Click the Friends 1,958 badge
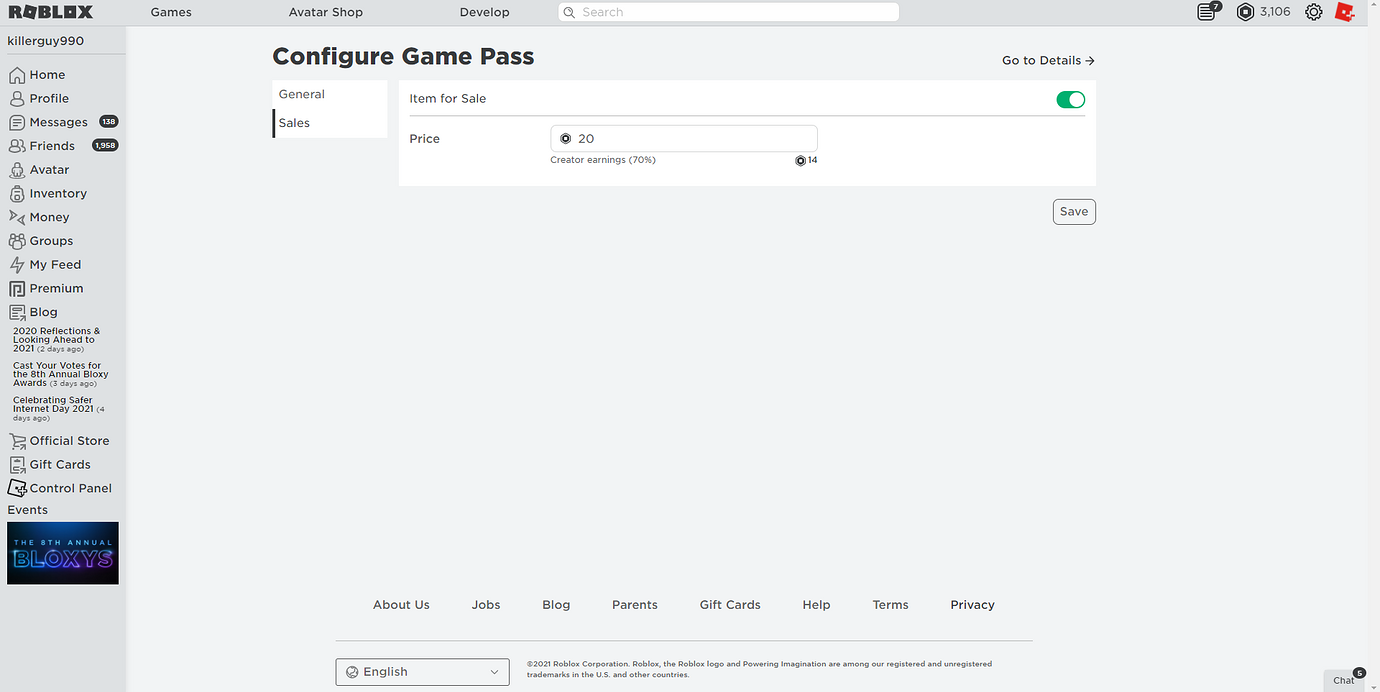1380x692 pixels. point(105,146)
